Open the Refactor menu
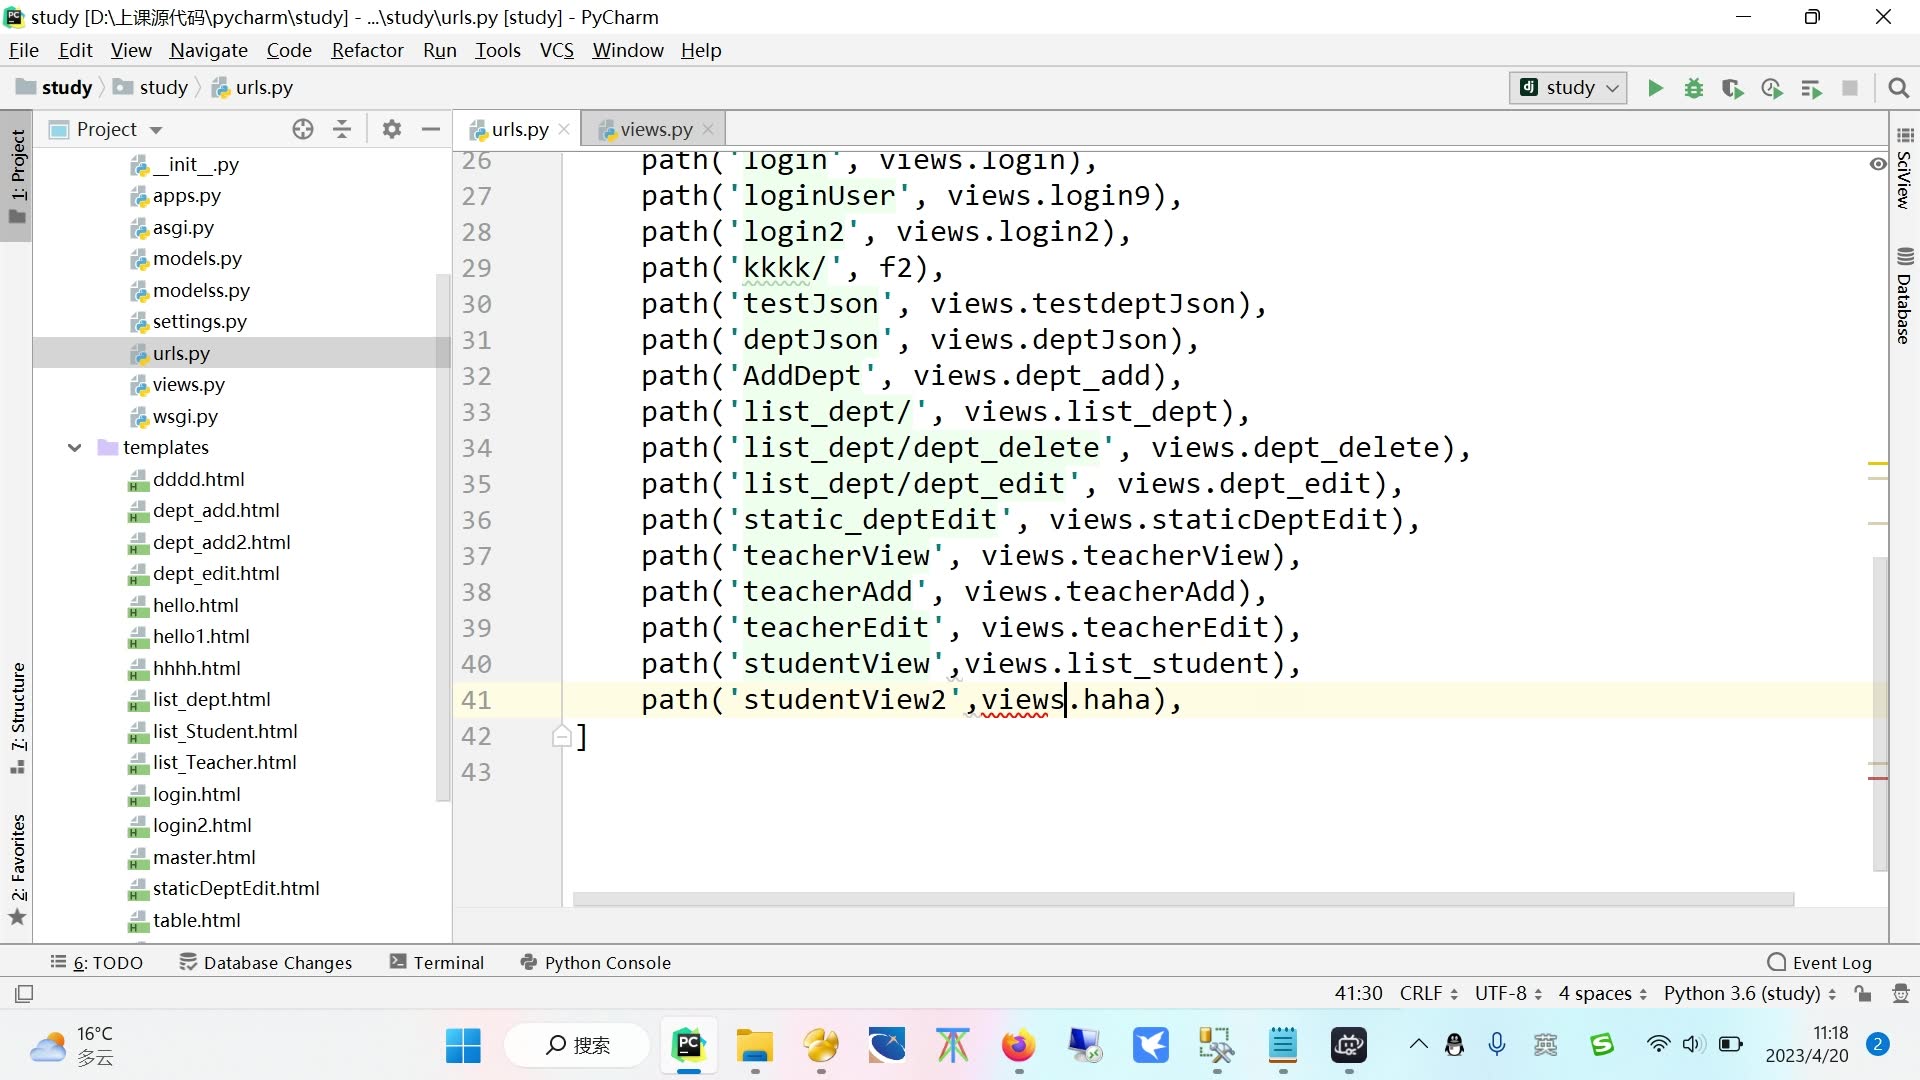The width and height of the screenshot is (1920, 1080). [x=367, y=50]
